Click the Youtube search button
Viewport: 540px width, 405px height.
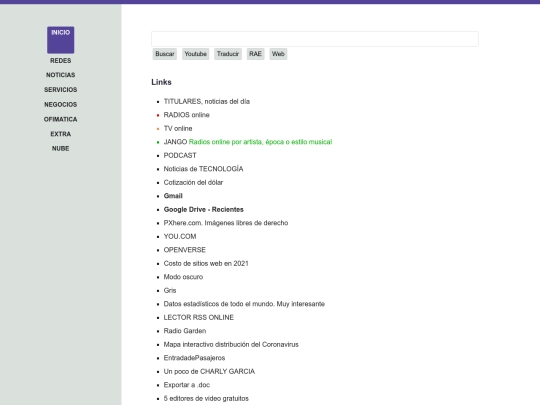pyautogui.click(x=196, y=54)
